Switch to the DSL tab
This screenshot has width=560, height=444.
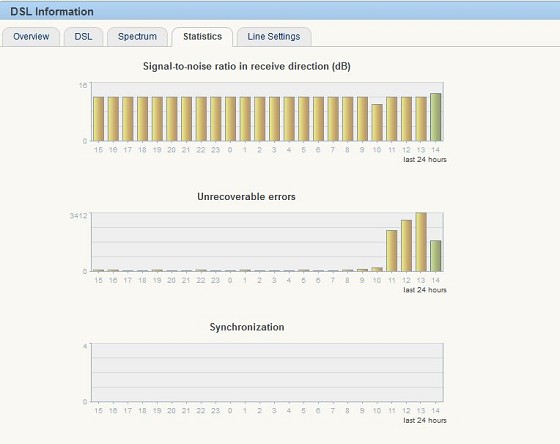[x=83, y=36]
